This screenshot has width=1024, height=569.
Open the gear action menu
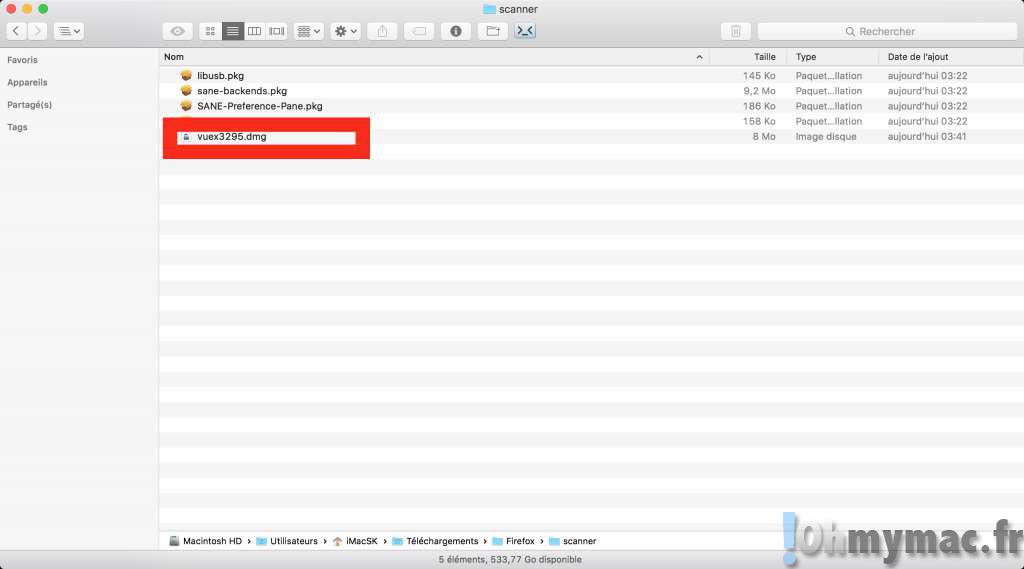(x=345, y=31)
